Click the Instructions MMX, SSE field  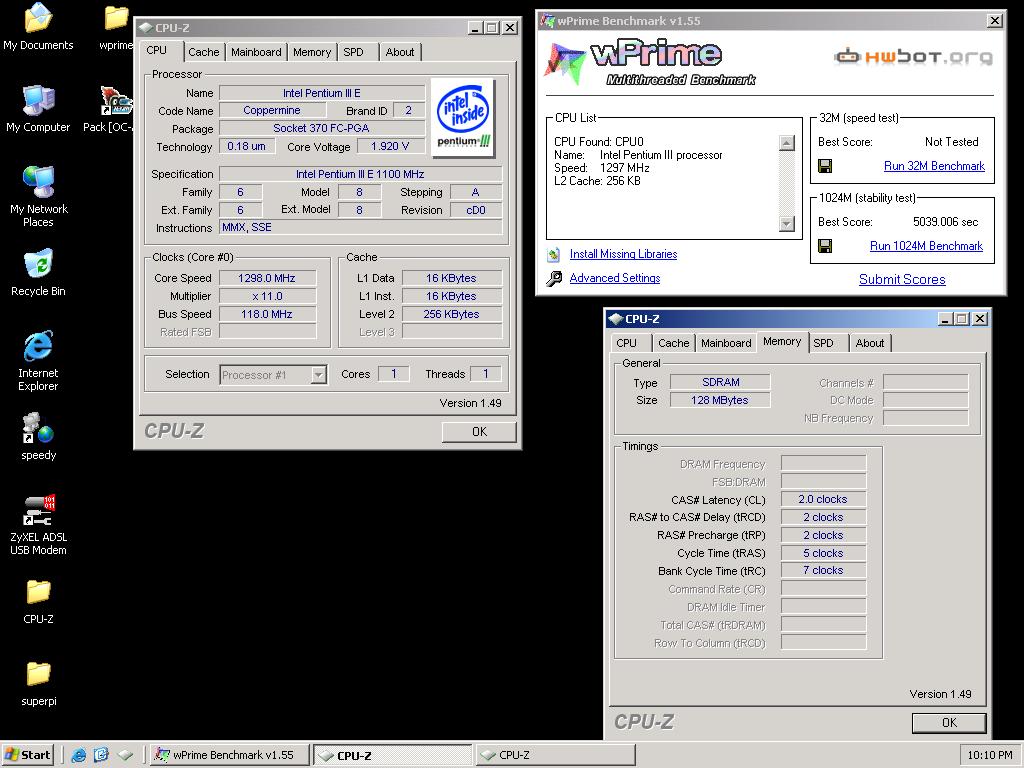[360, 227]
